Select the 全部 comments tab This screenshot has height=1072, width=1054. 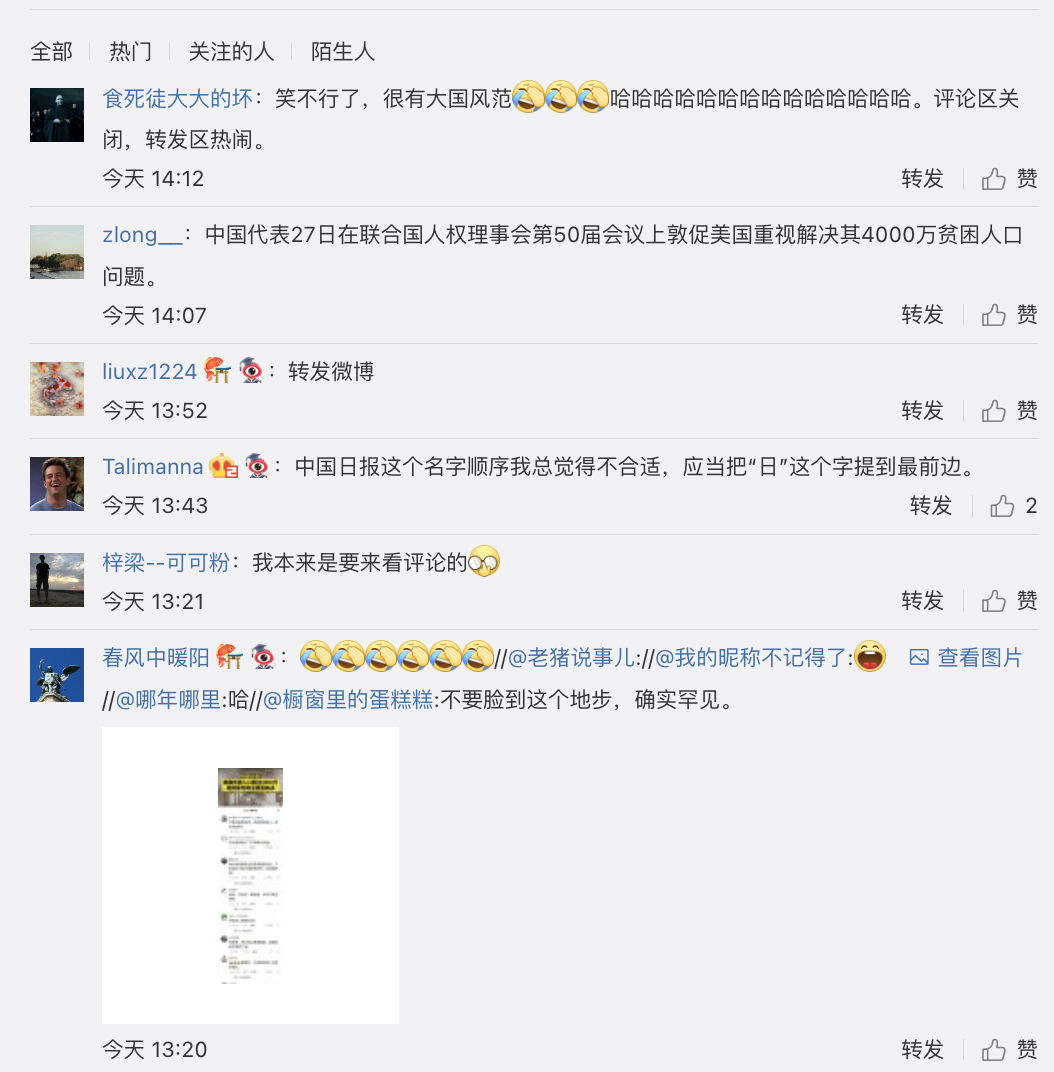click(51, 51)
